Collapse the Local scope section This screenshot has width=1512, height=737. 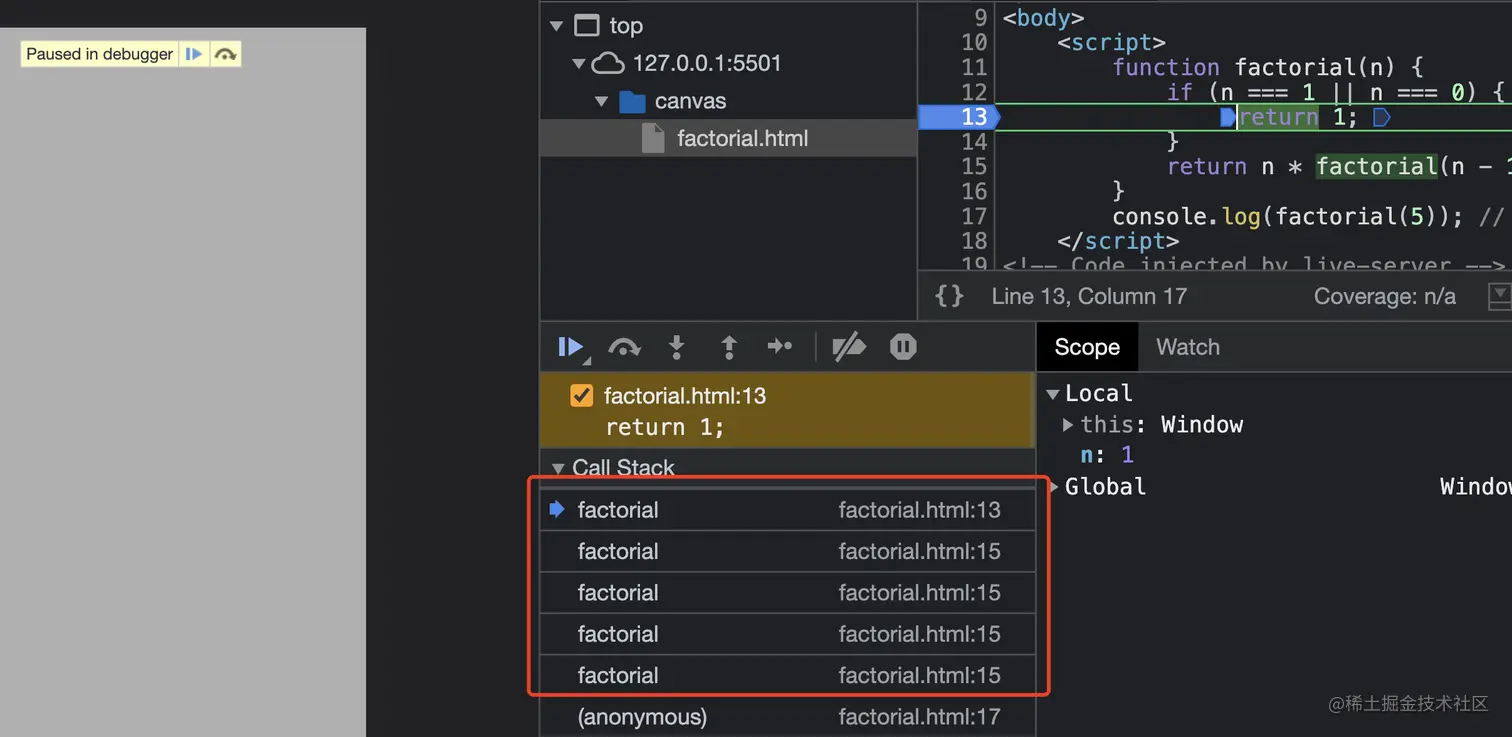[1052, 394]
